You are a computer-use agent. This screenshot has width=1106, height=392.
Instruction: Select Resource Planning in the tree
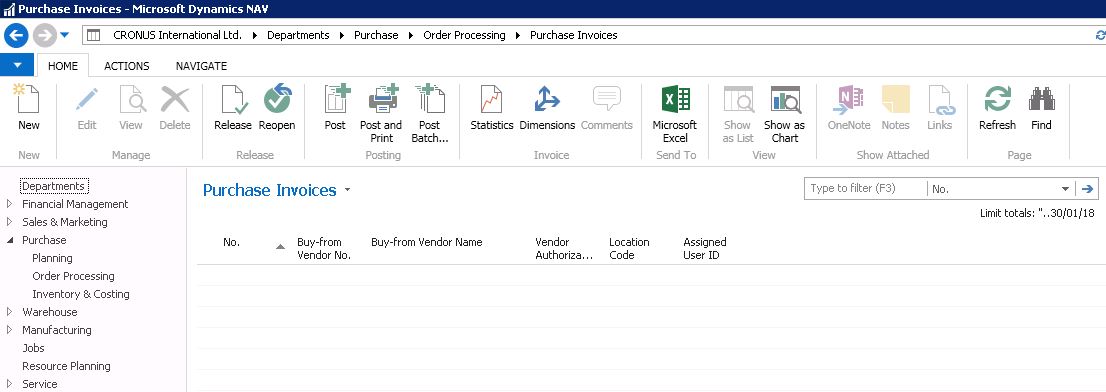tap(66, 366)
